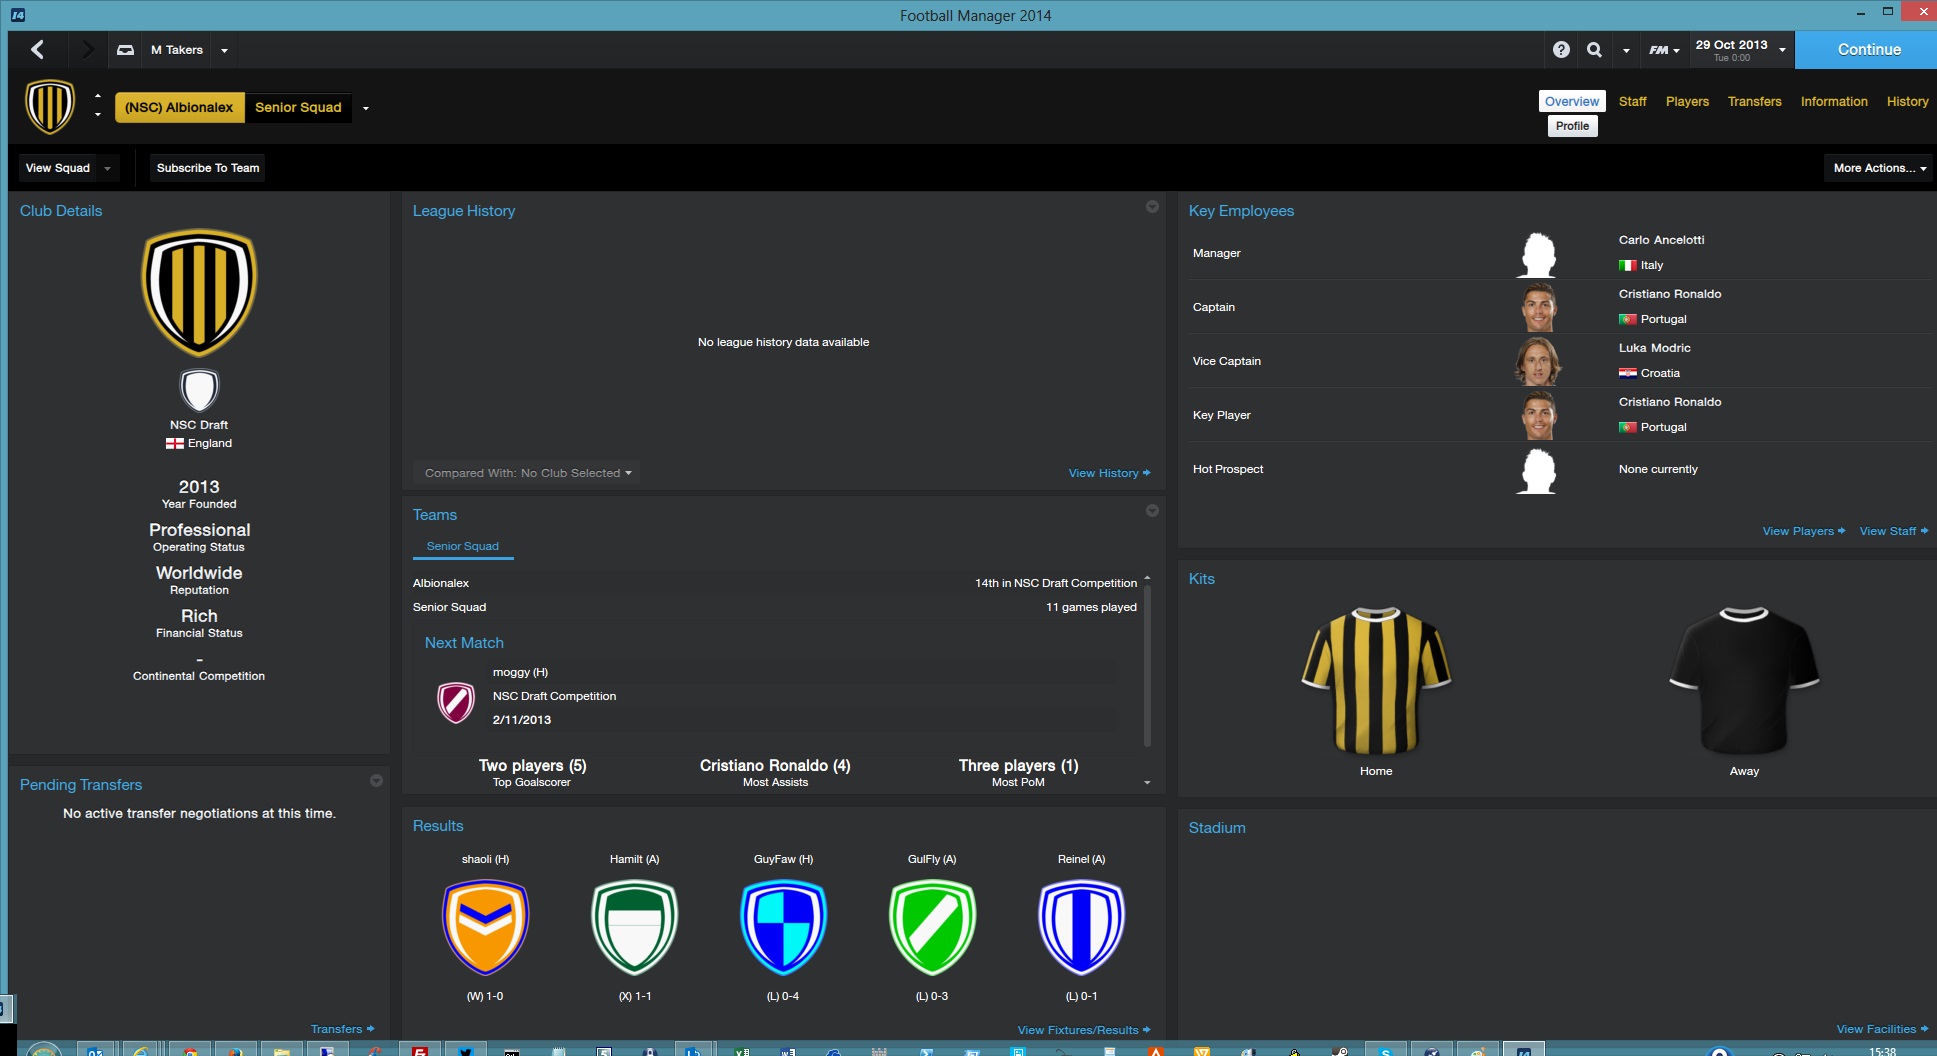This screenshot has width=1937, height=1056.
Task: Click the (NSC) Albionalex club button
Action: point(179,107)
